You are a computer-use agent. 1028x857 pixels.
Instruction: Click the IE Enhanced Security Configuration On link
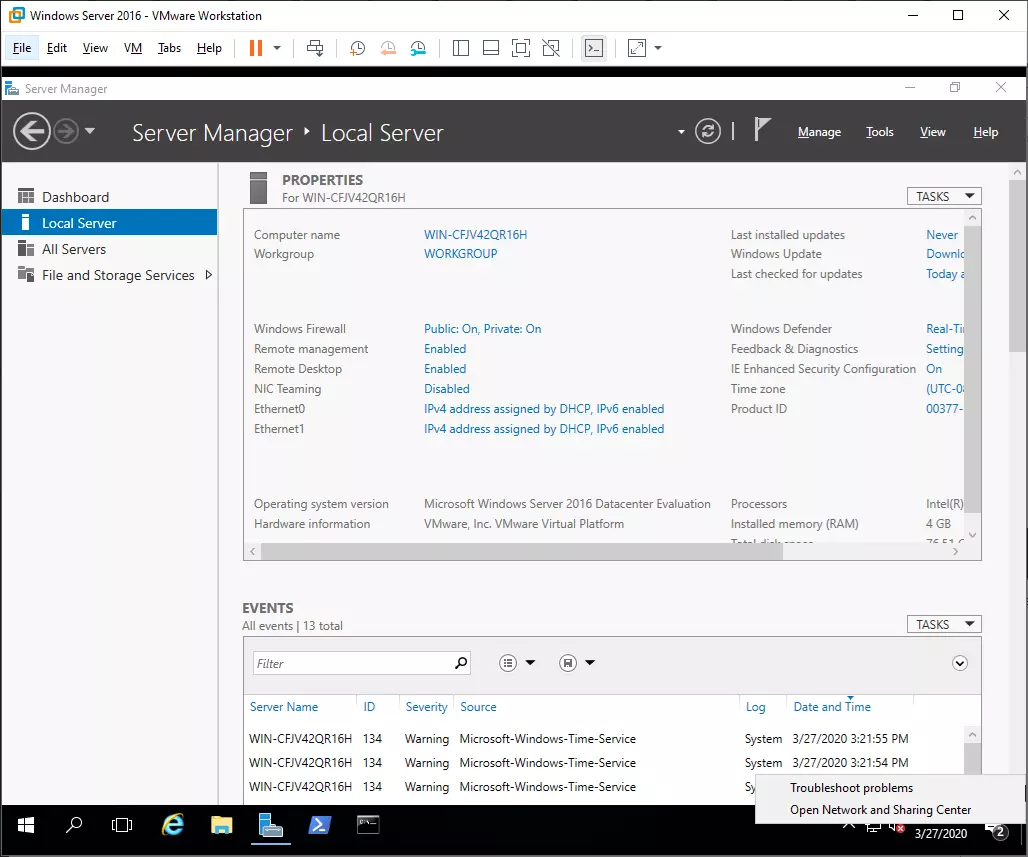click(934, 369)
